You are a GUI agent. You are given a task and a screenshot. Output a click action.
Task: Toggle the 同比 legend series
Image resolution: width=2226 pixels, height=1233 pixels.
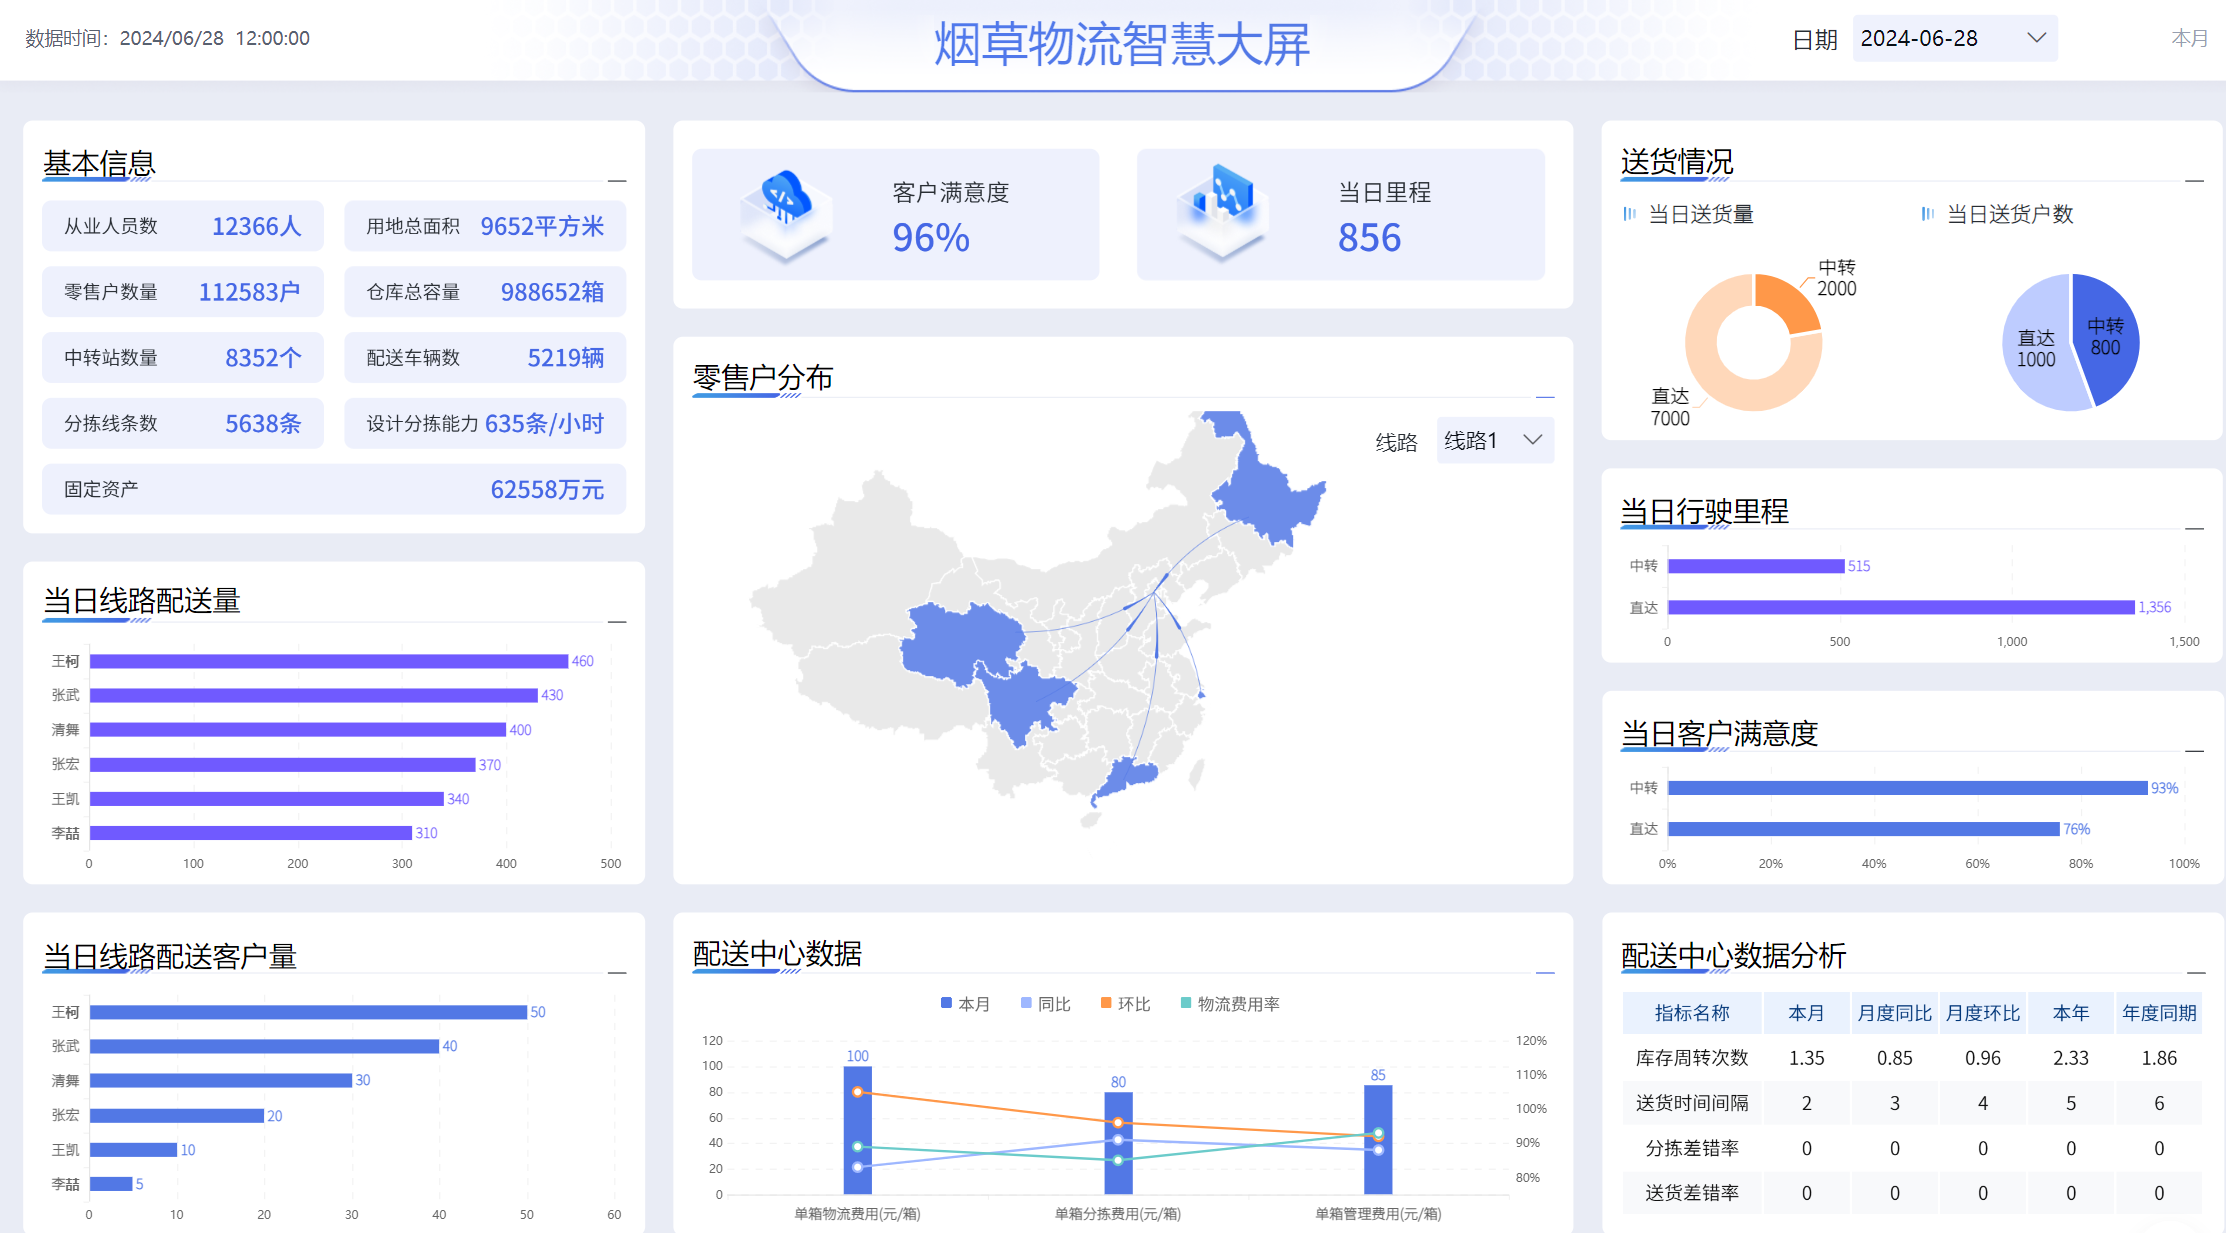[1045, 1004]
